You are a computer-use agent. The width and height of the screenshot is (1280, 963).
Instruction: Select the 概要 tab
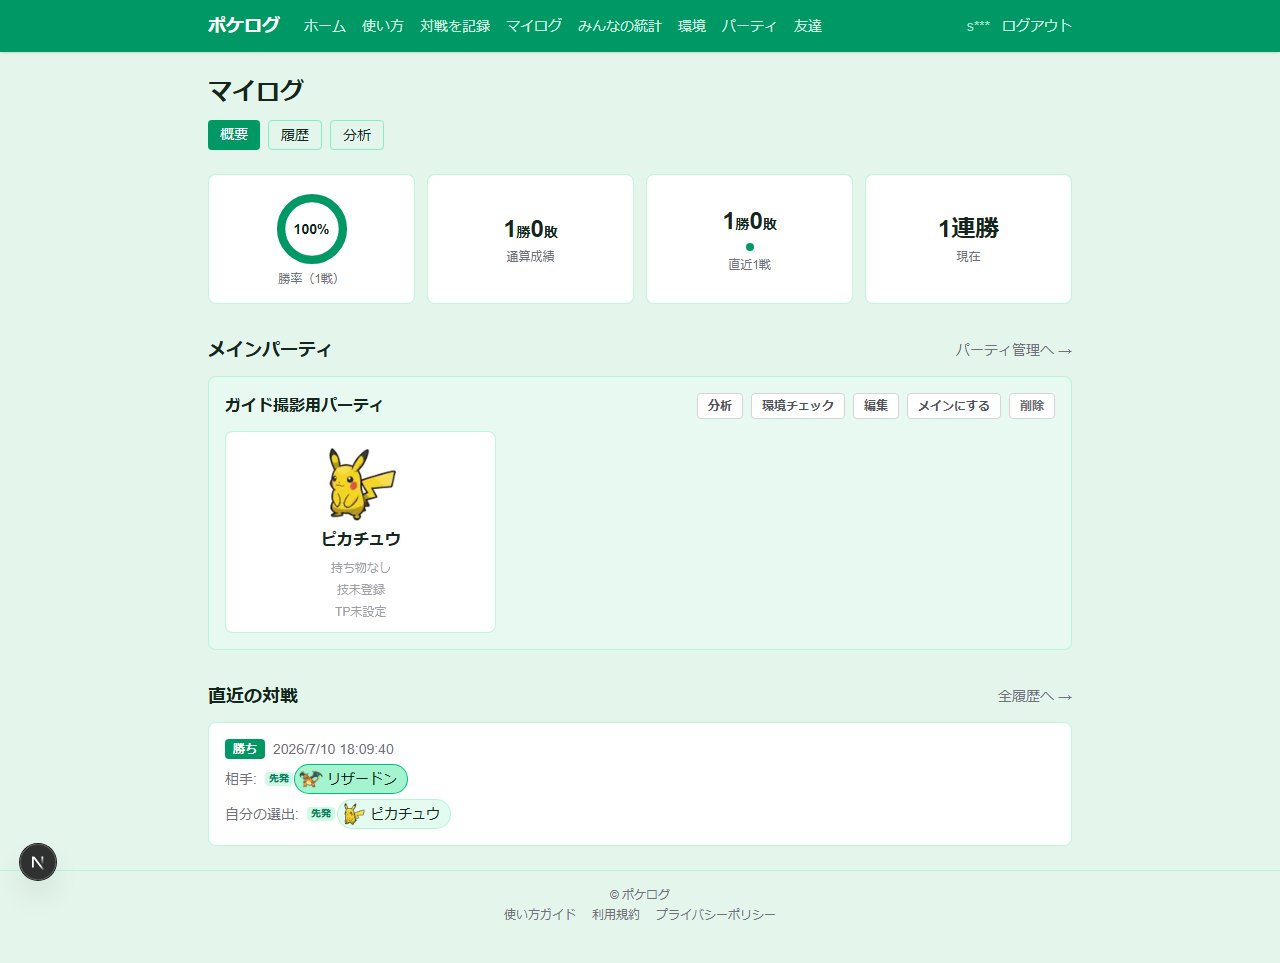point(234,135)
